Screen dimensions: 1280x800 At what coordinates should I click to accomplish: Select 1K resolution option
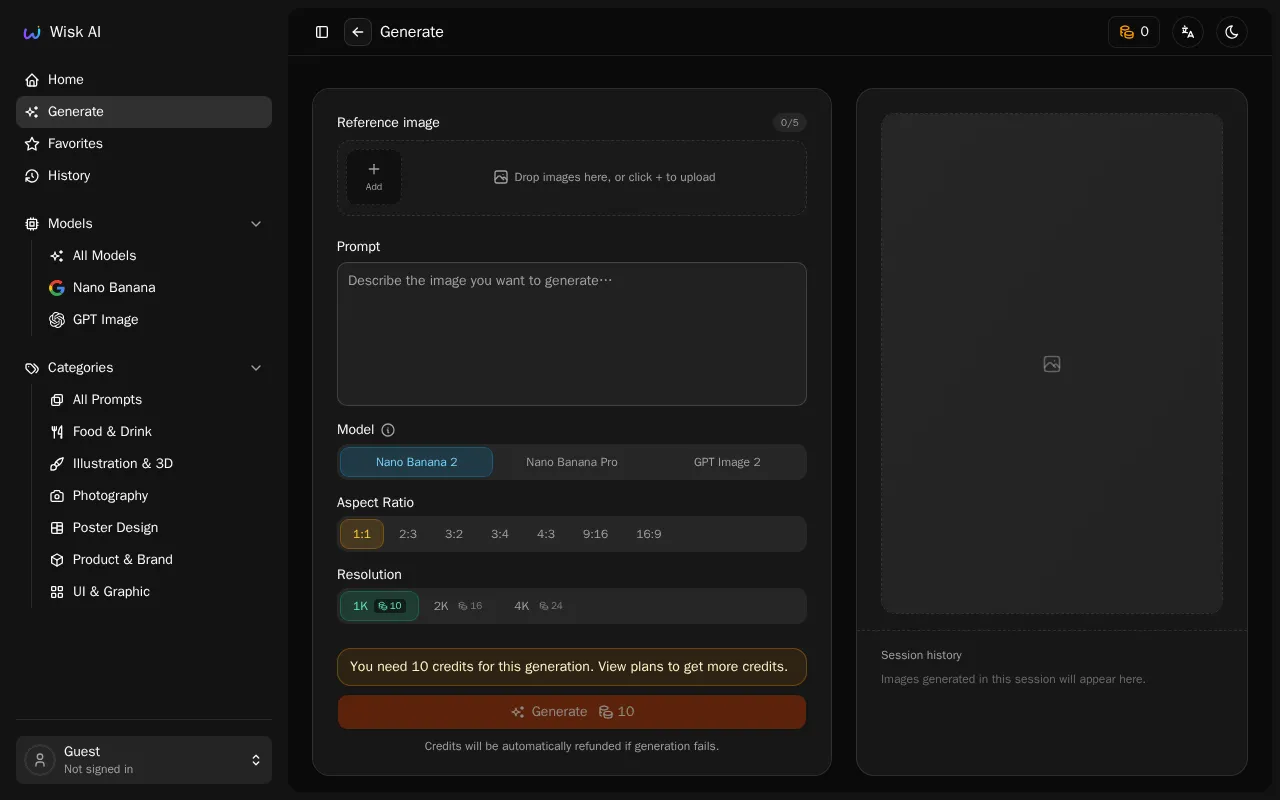pyautogui.click(x=379, y=606)
